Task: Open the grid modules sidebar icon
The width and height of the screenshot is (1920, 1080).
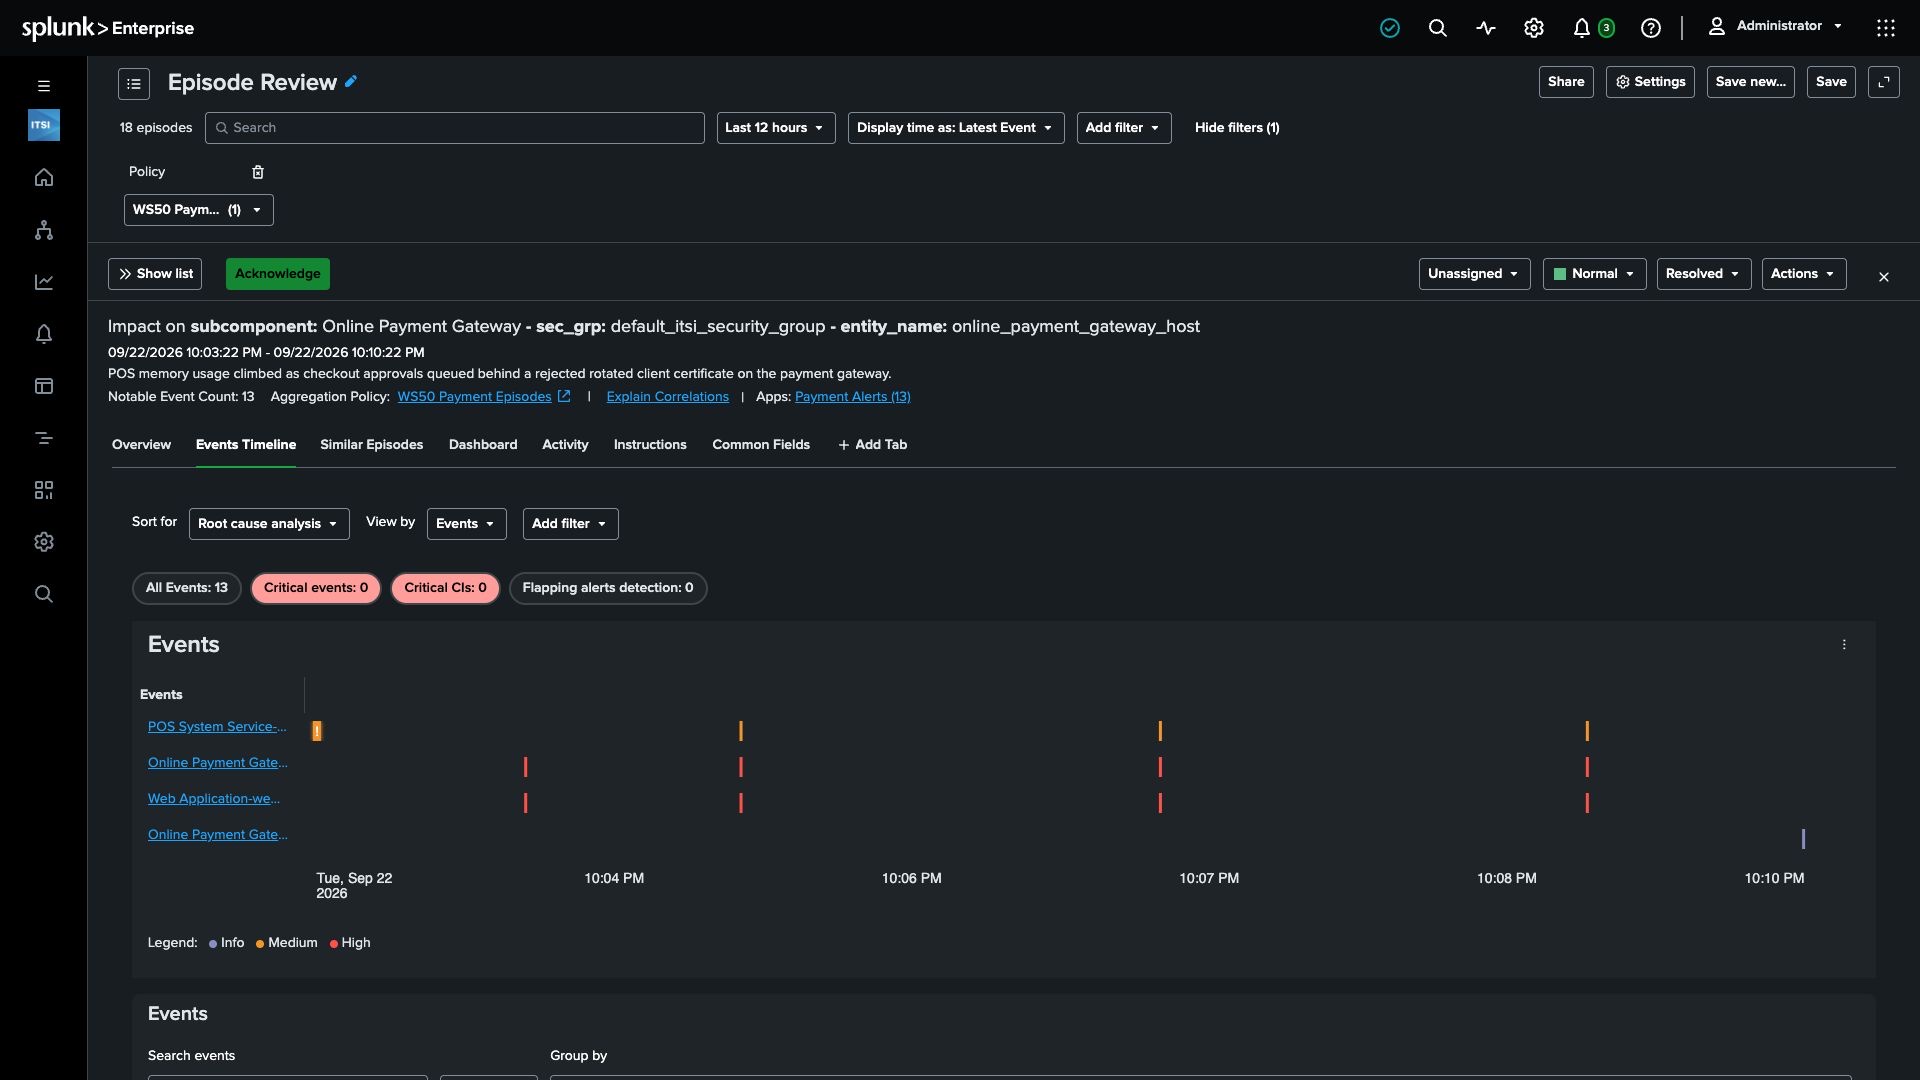Action: click(x=44, y=490)
